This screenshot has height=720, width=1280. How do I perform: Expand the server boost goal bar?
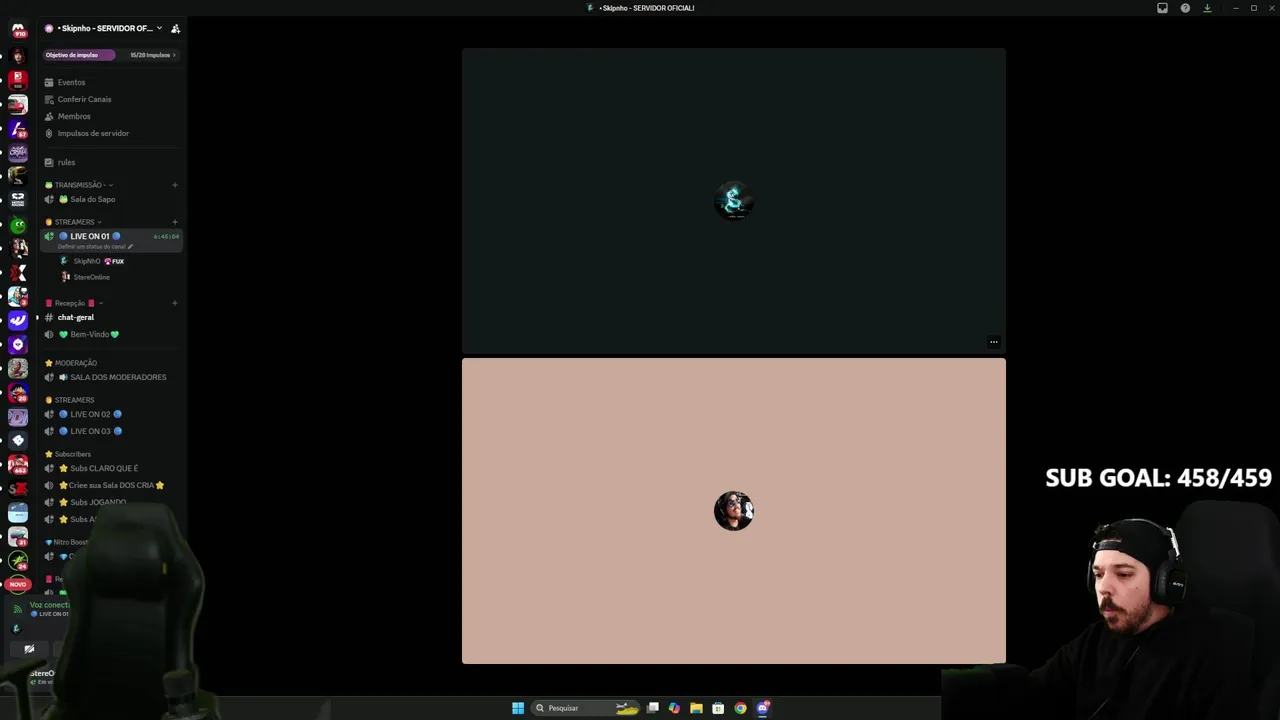pos(110,55)
